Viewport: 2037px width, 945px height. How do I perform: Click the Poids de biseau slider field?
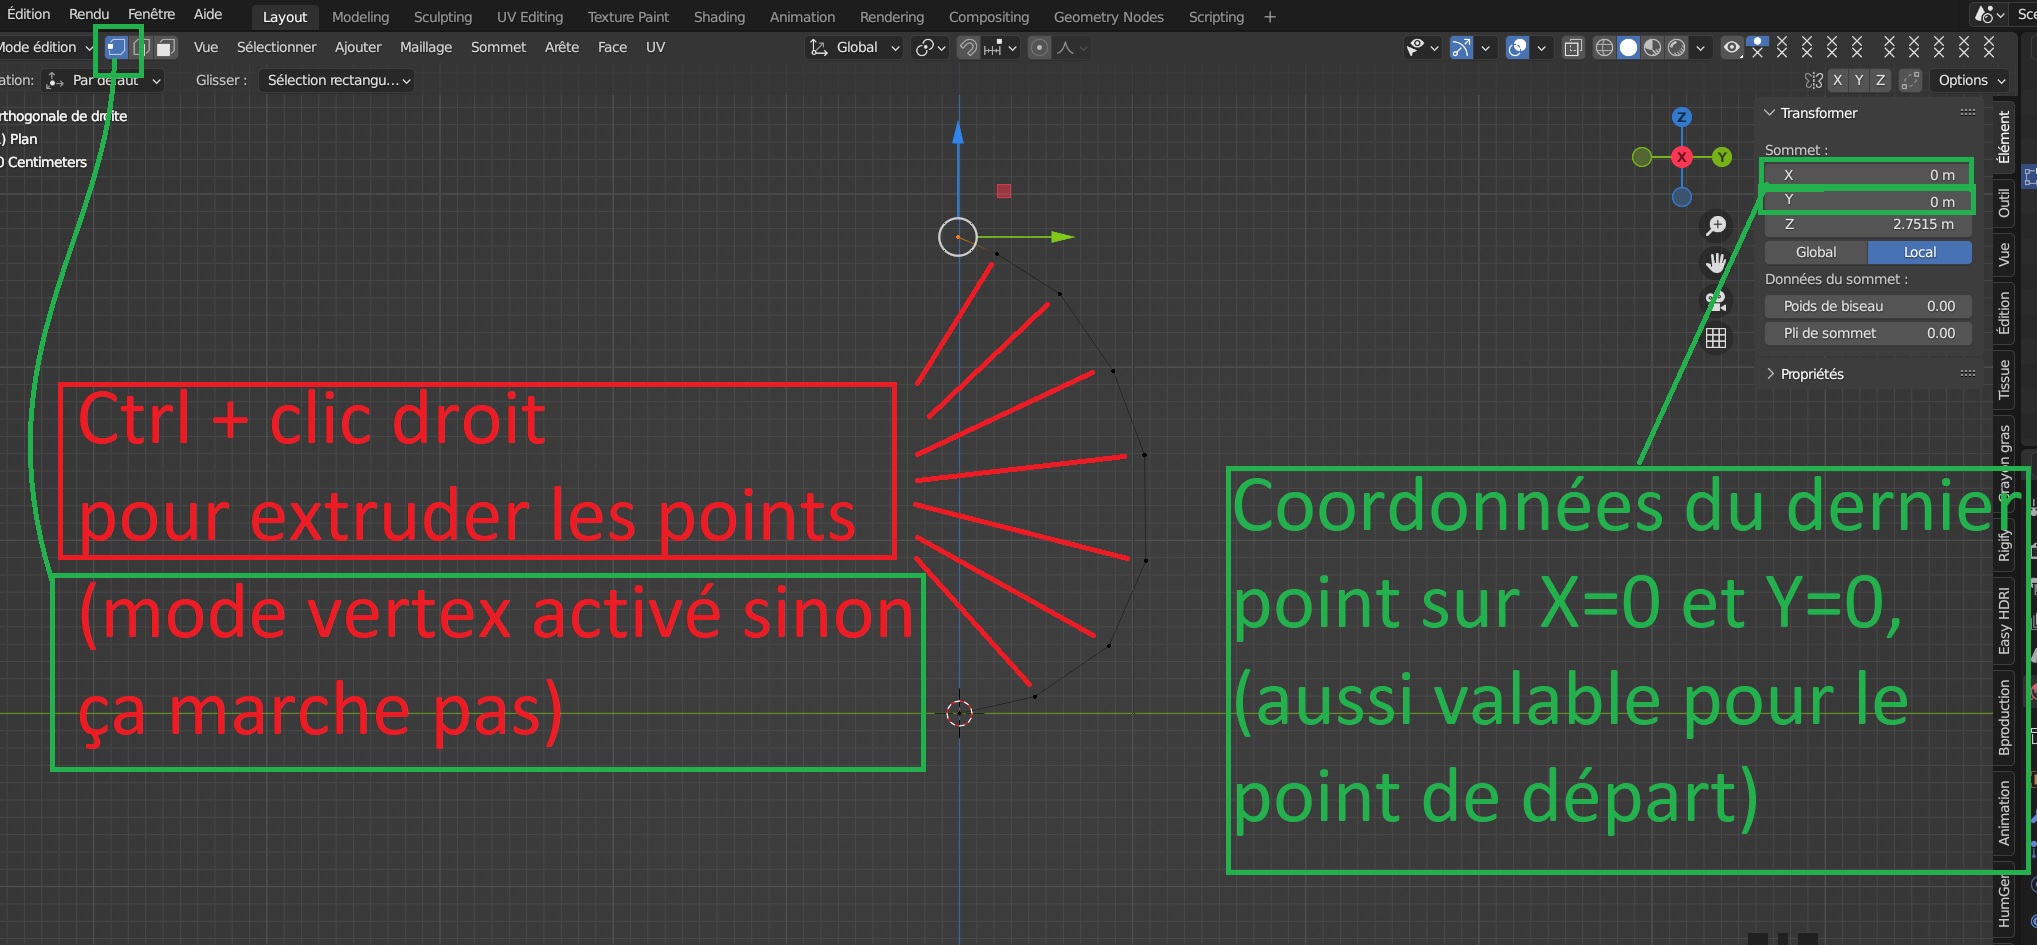pos(1867,306)
